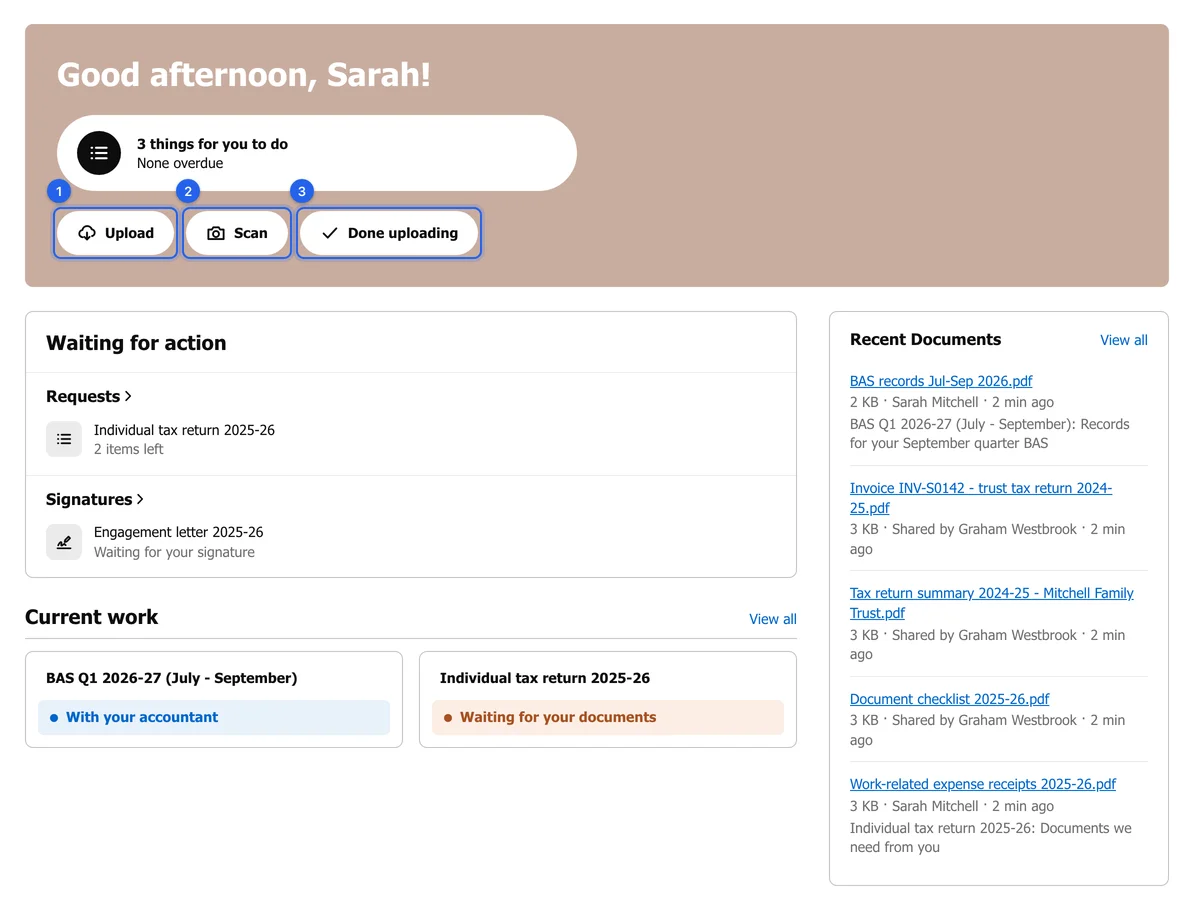Click the Scan button label
Viewport: 1201px width, 900px height.
pyautogui.click(x=251, y=233)
